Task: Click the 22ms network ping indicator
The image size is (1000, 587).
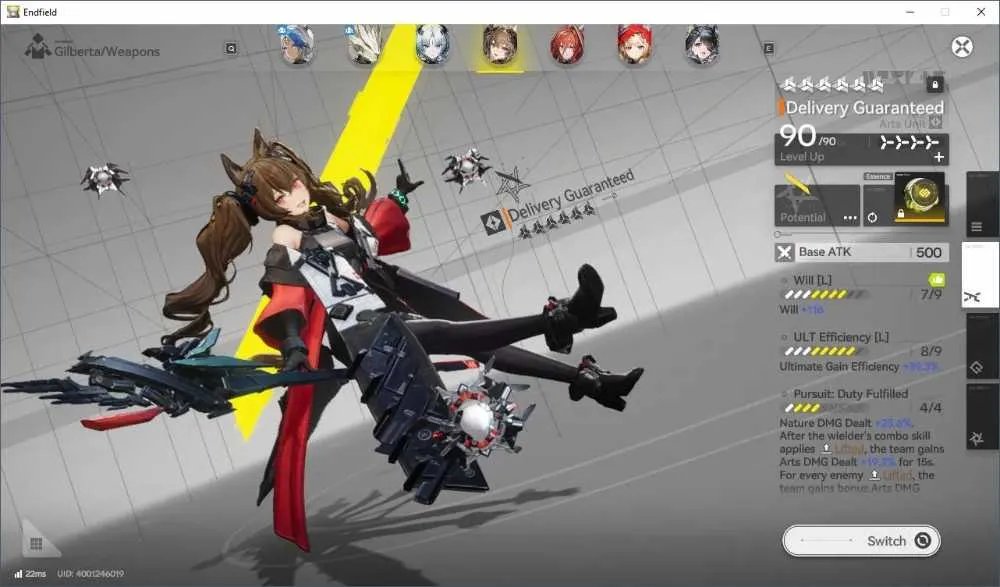Action: pos(30,574)
